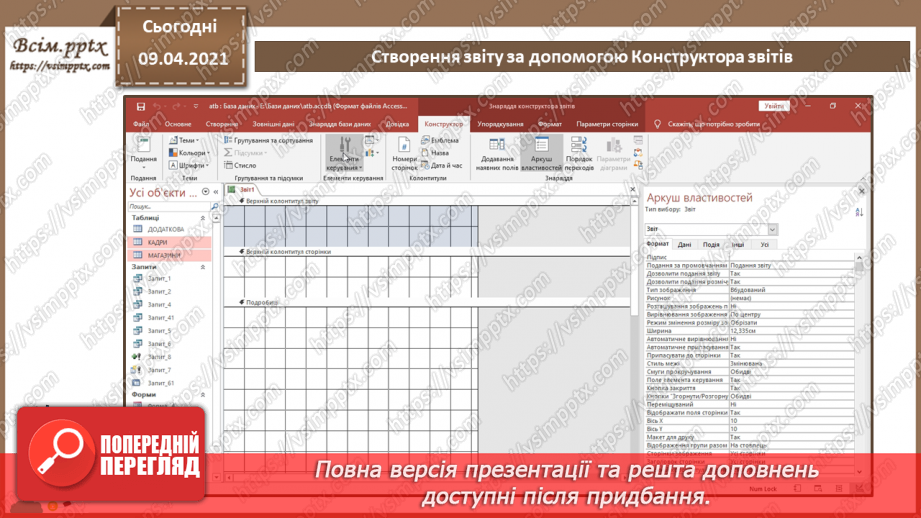Click the Подробиці section bar
The image size is (921, 518).
pyautogui.click(x=427, y=302)
